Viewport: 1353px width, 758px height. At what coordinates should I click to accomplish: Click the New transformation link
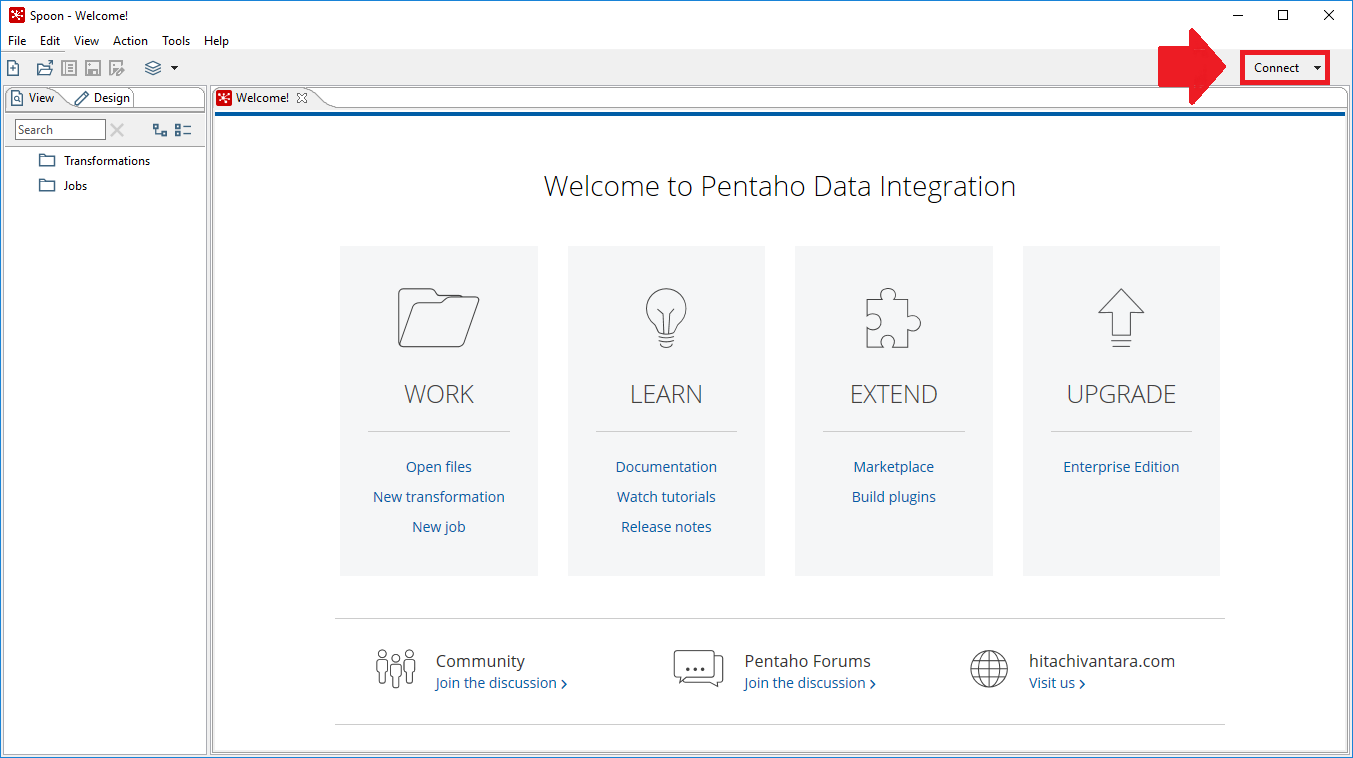click(x=438, y=497)
